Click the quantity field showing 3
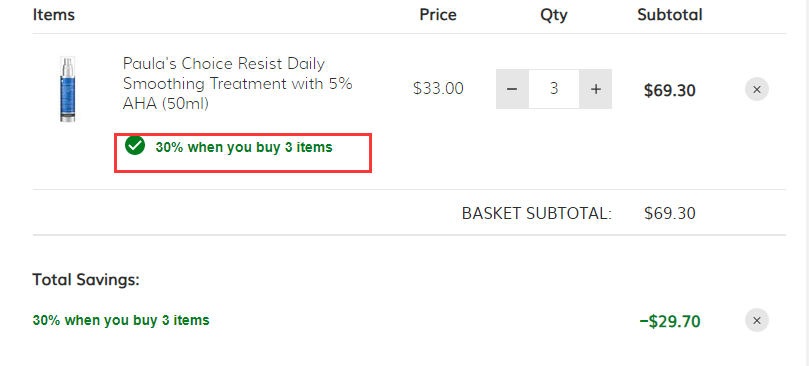 pos(554,89)
